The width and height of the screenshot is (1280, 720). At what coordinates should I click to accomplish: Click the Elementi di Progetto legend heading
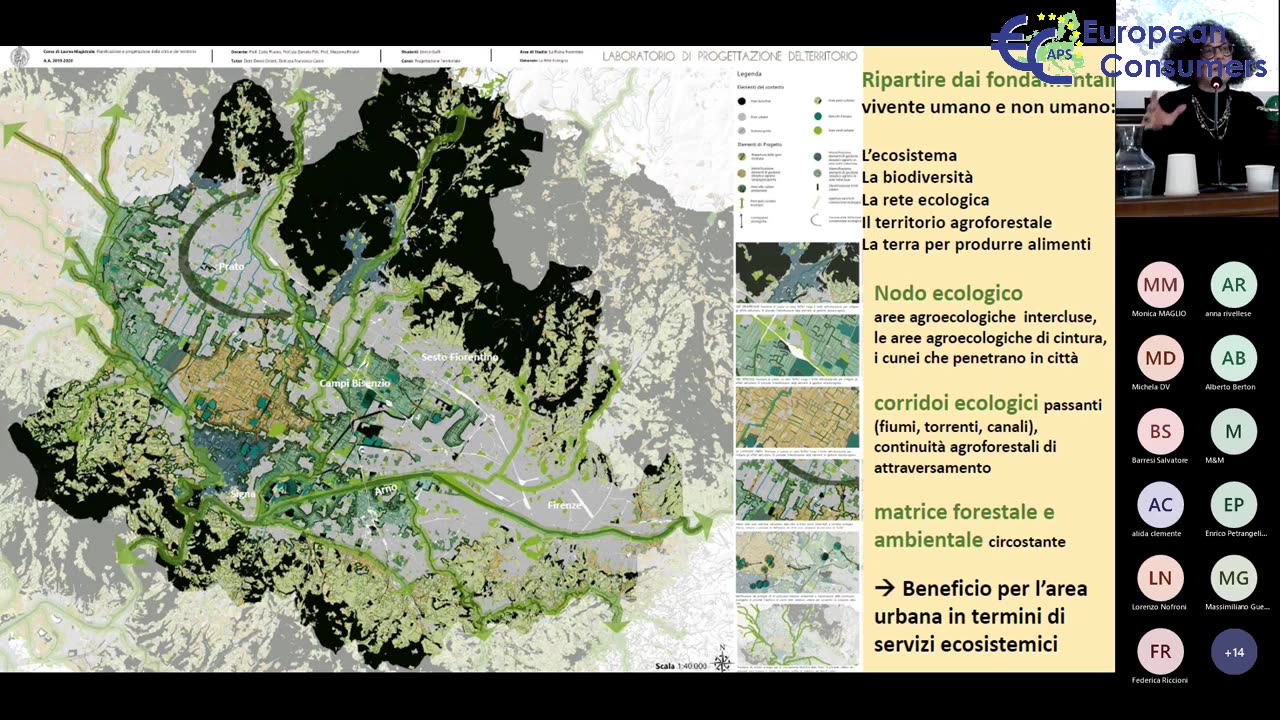758,146
